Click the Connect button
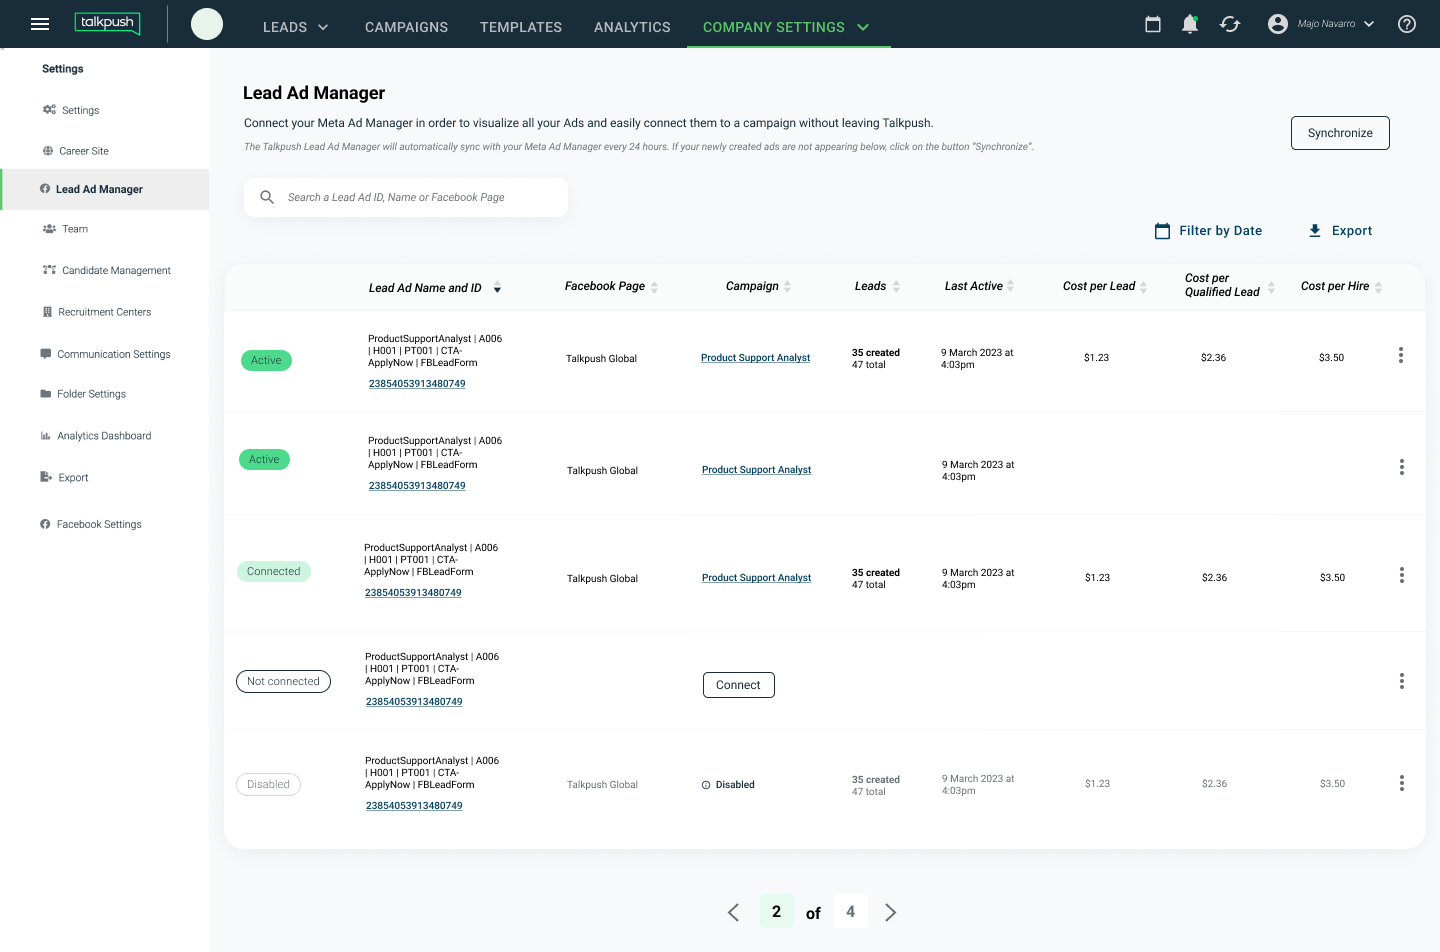The height and width of the screenshot is (952, 1440). click(x=738, y=685)
